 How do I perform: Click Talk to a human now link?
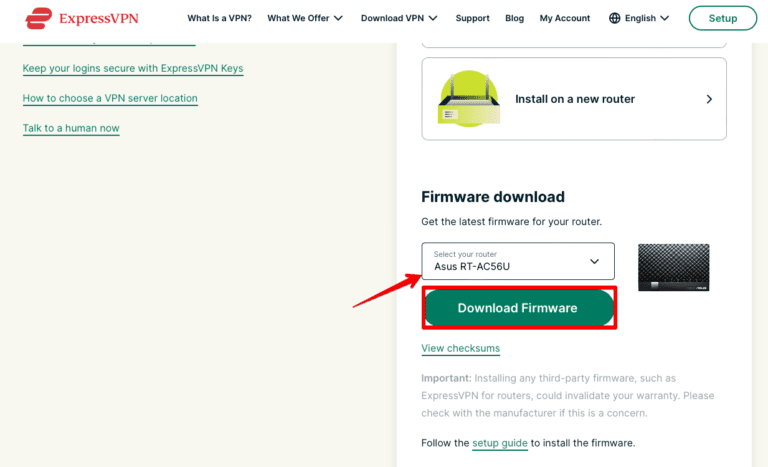click(71, 128)
